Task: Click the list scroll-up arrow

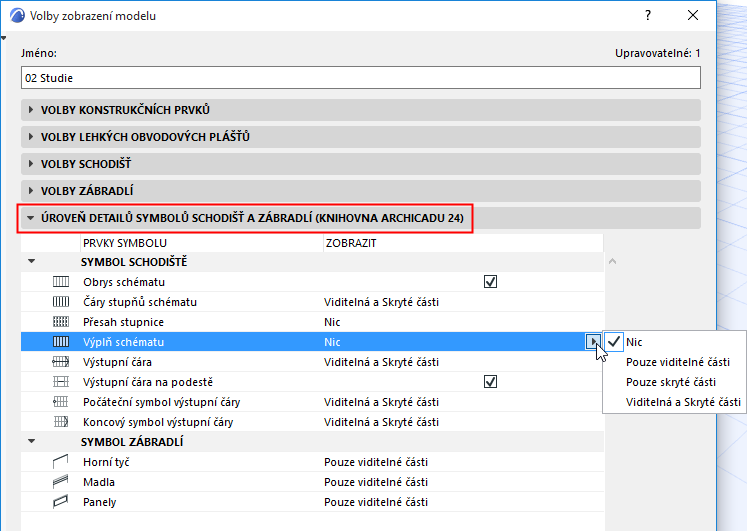Action: point(613,261)
